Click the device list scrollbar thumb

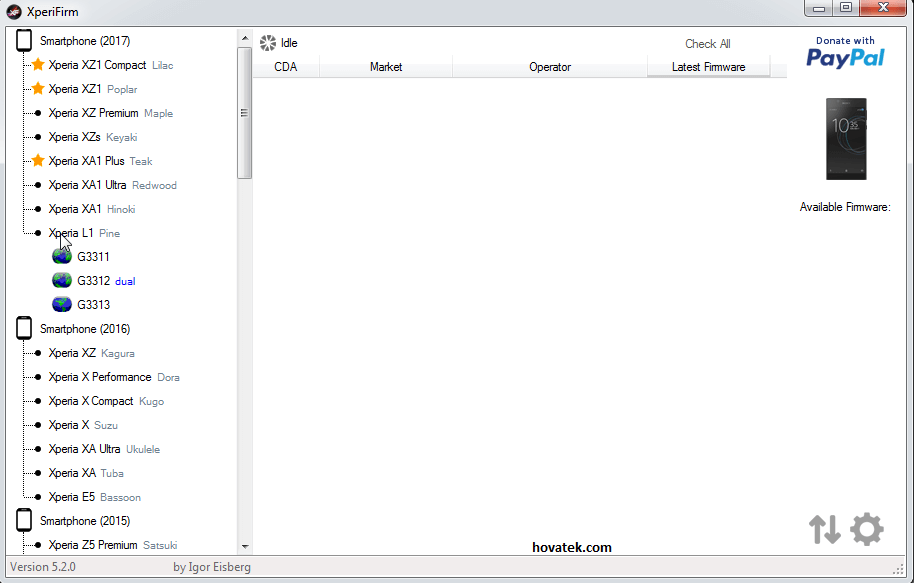(245, 113)
